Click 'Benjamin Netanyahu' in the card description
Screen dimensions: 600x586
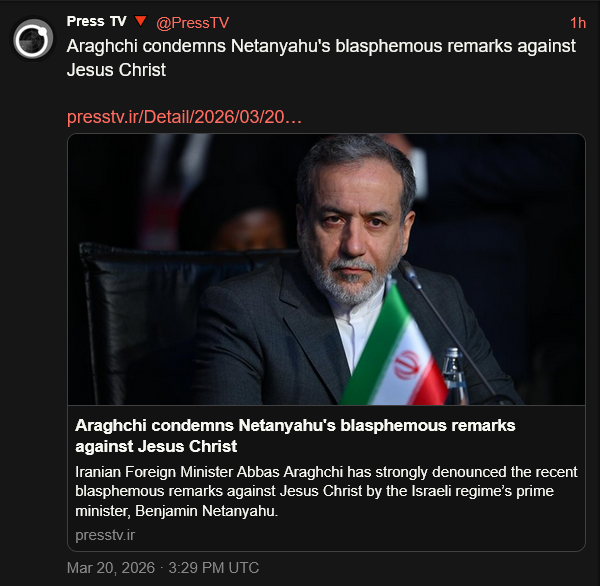point(205,511)
